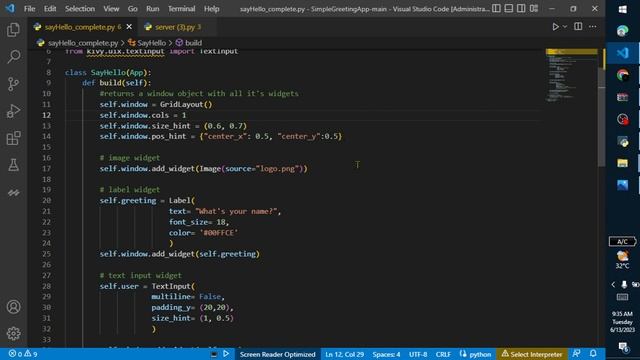Click the weather 32°C taskbar widget

point(622,260)
